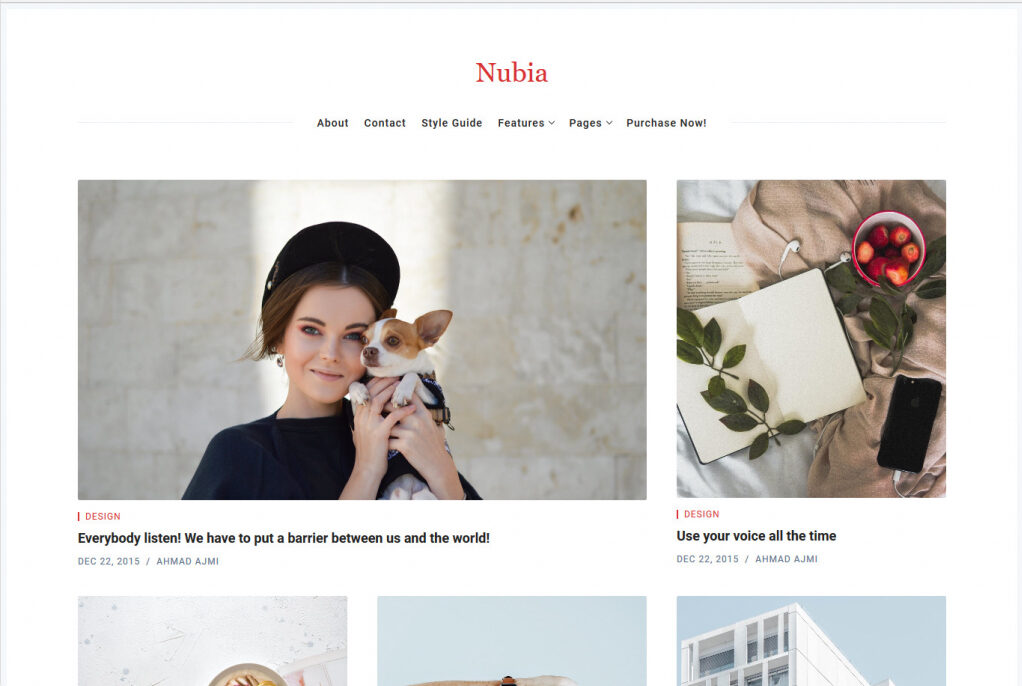Open the woman with chihuahua featured image
Viewport: 1022px width, 686px height.
(x=362, y=340)
